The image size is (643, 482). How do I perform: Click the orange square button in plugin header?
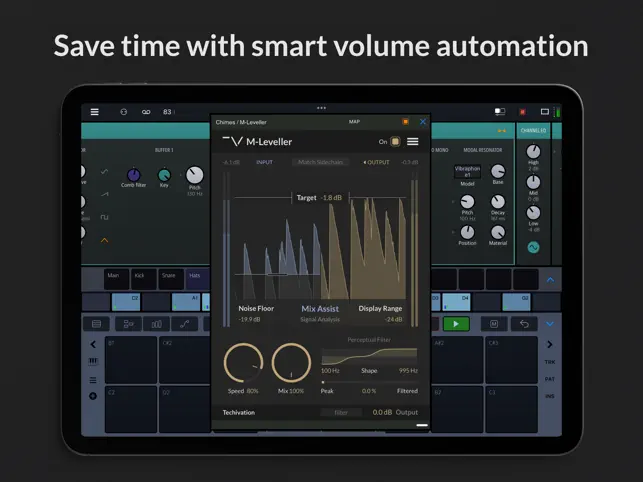(405, 122)
